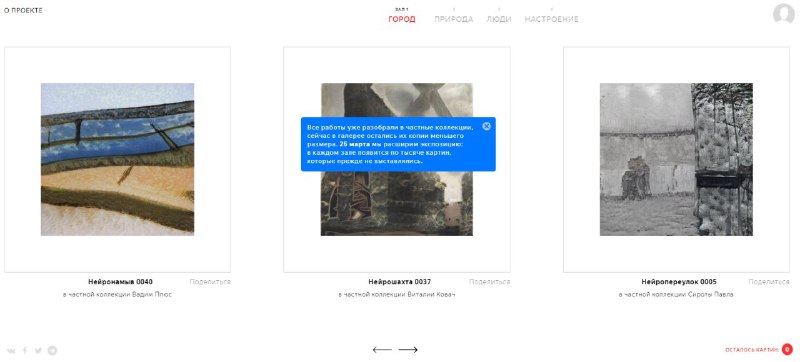The width and height of the screenshot is (800, 362).
Task: Open the НАСТРОЕНИЕ hall tab
Action: (x=552, y=19)
